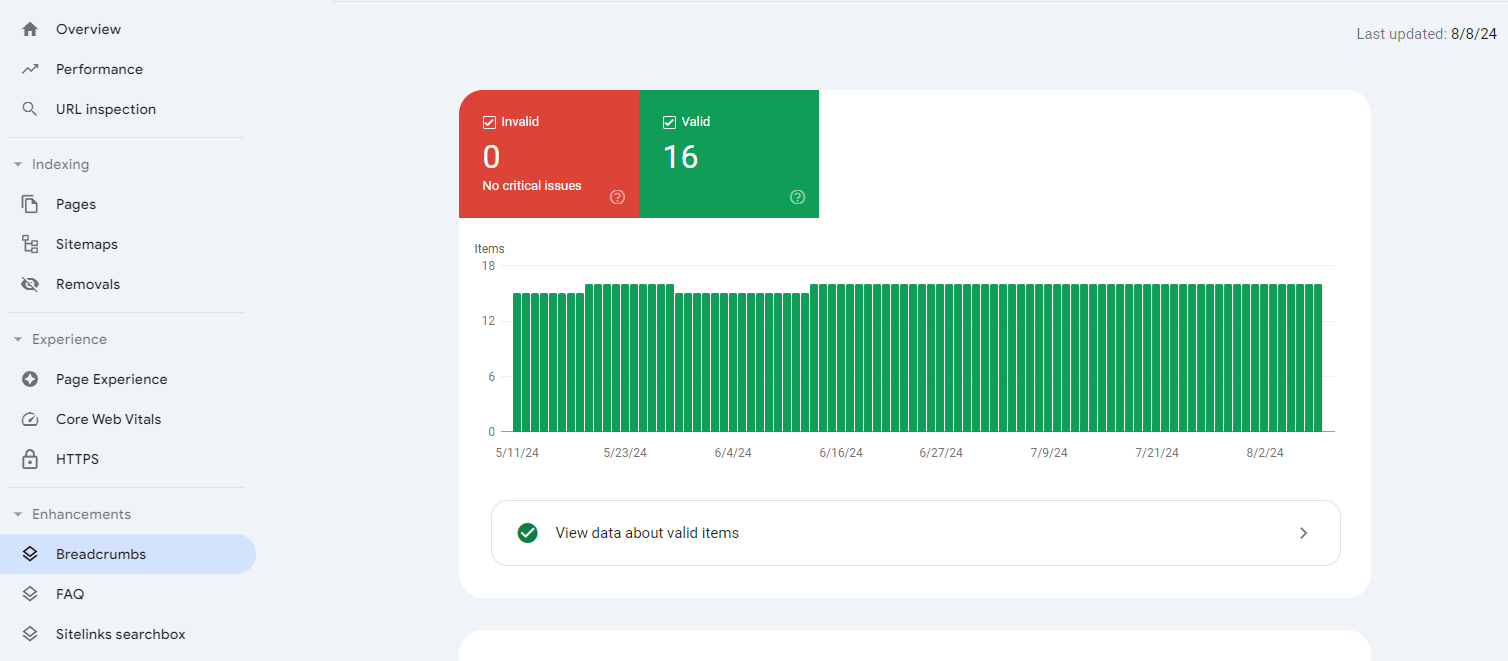Select the green Valid count card
Viewport: 1508px width, 661px height.
(729, 154)
